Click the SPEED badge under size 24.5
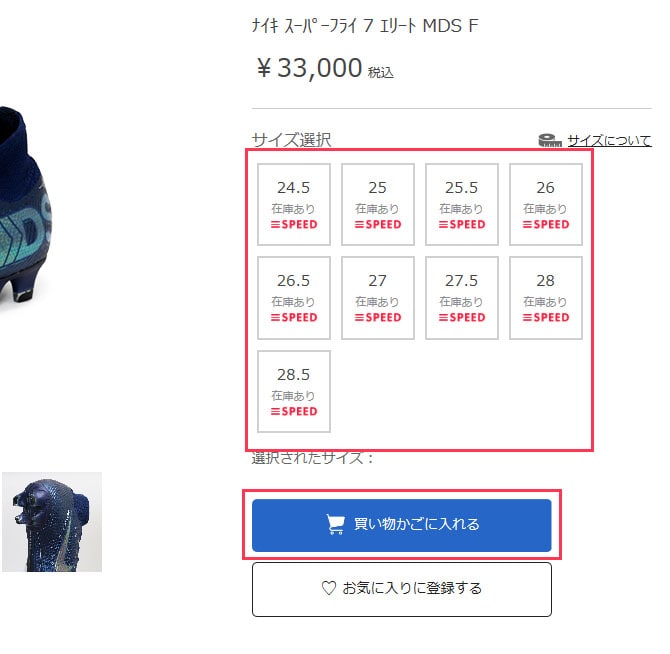Image resolution: width=670 pixels, height=654 pixels. click(294, 224)
